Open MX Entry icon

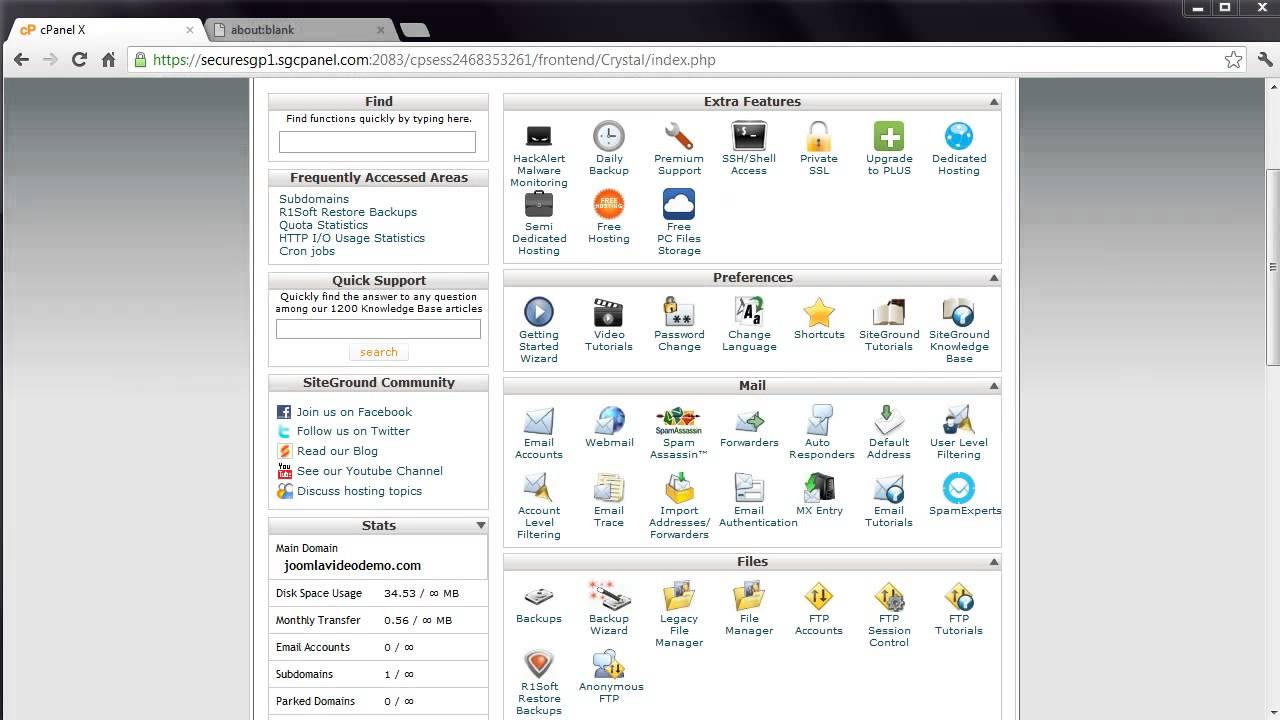(x=819, y=488)
